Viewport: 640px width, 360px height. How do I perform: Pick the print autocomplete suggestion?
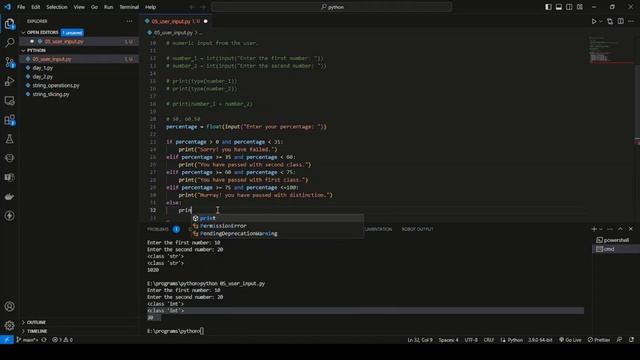pos(278,218)
